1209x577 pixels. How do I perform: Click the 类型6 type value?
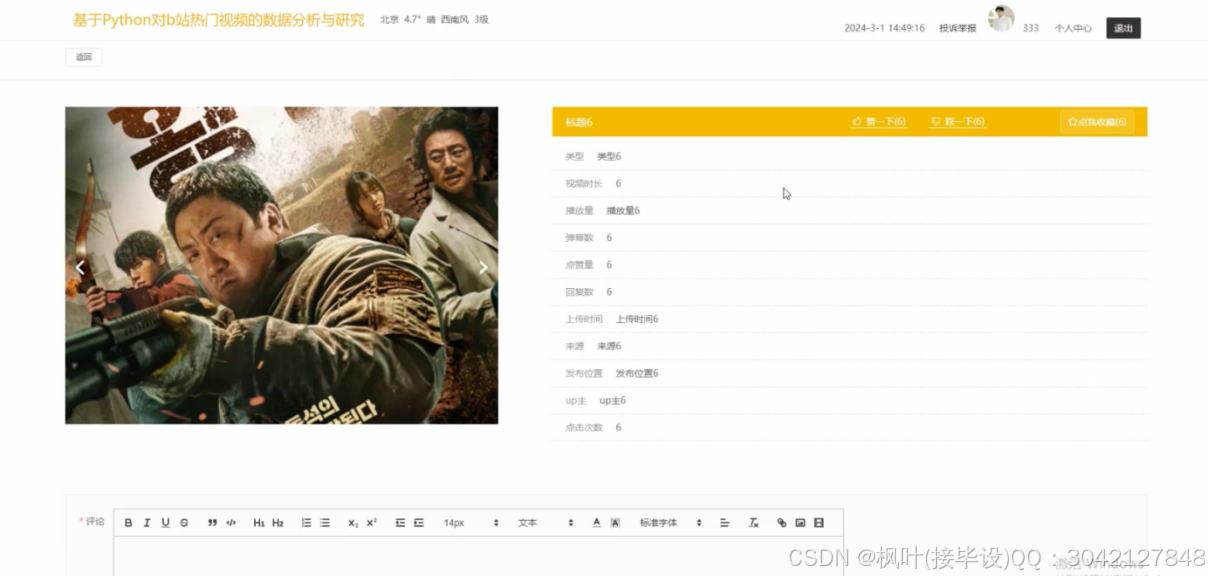[x=609, y=156]
